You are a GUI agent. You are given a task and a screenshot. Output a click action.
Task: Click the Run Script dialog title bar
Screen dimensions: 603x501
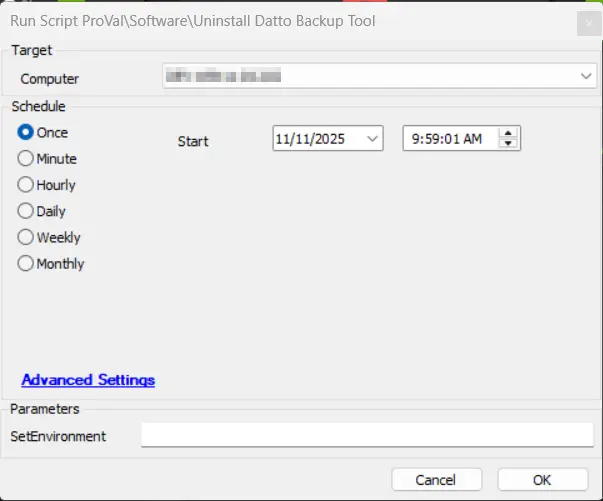pyautogui.click(x=250, y=19)
